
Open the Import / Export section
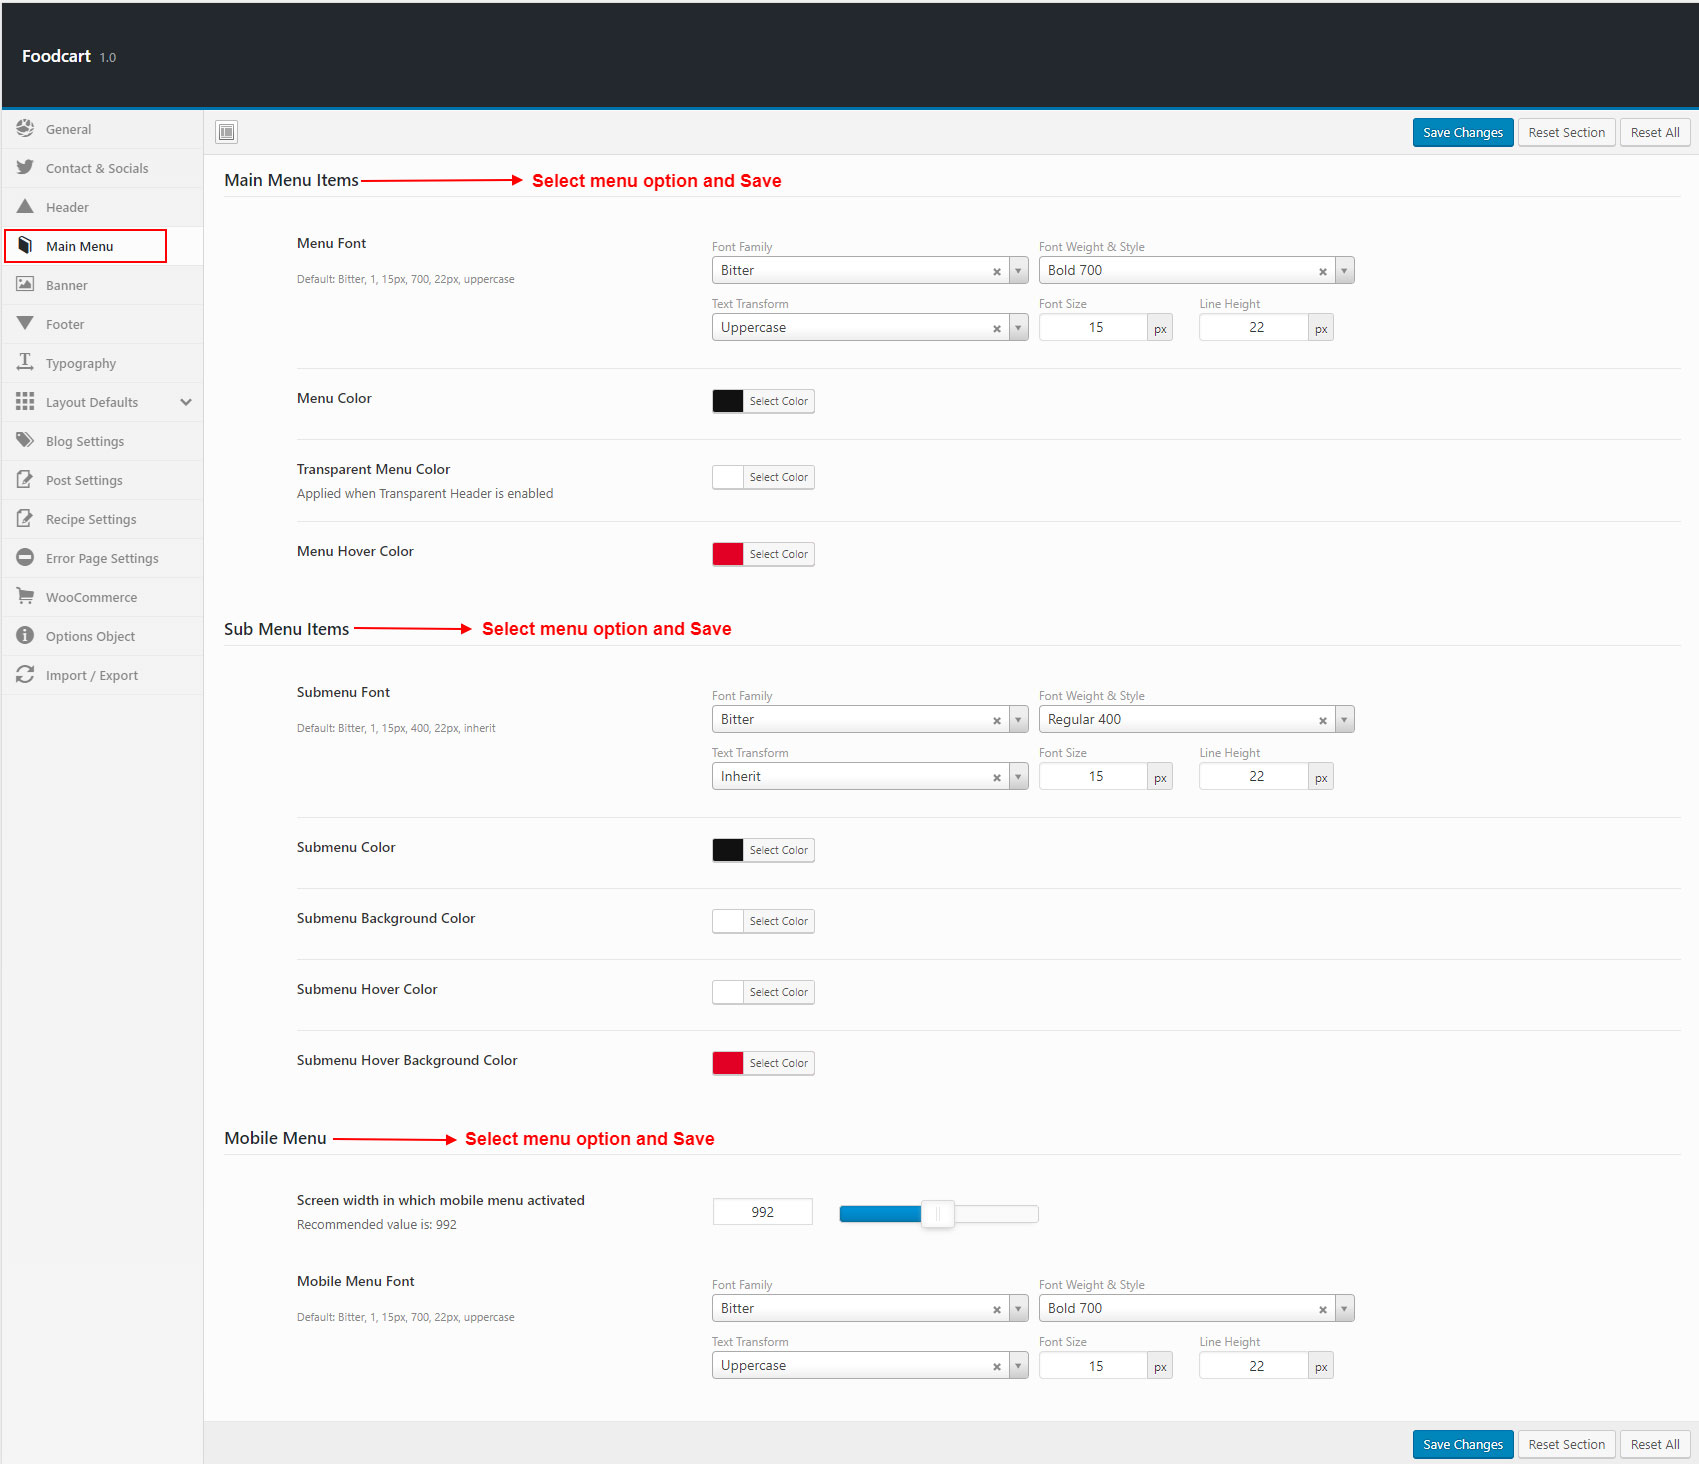(102, 675)
